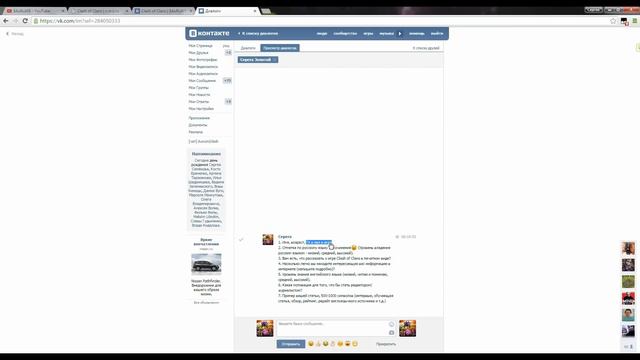Go back to the dialogs list link
This screenshot has height=360, width=640.
258,33
